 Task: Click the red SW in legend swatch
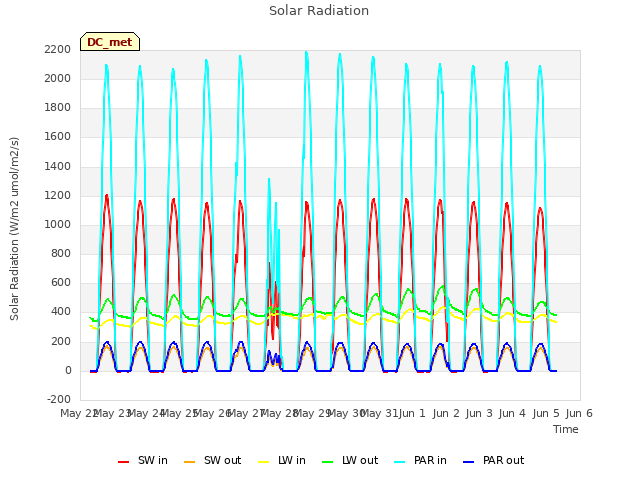click(x=123, y=462)
